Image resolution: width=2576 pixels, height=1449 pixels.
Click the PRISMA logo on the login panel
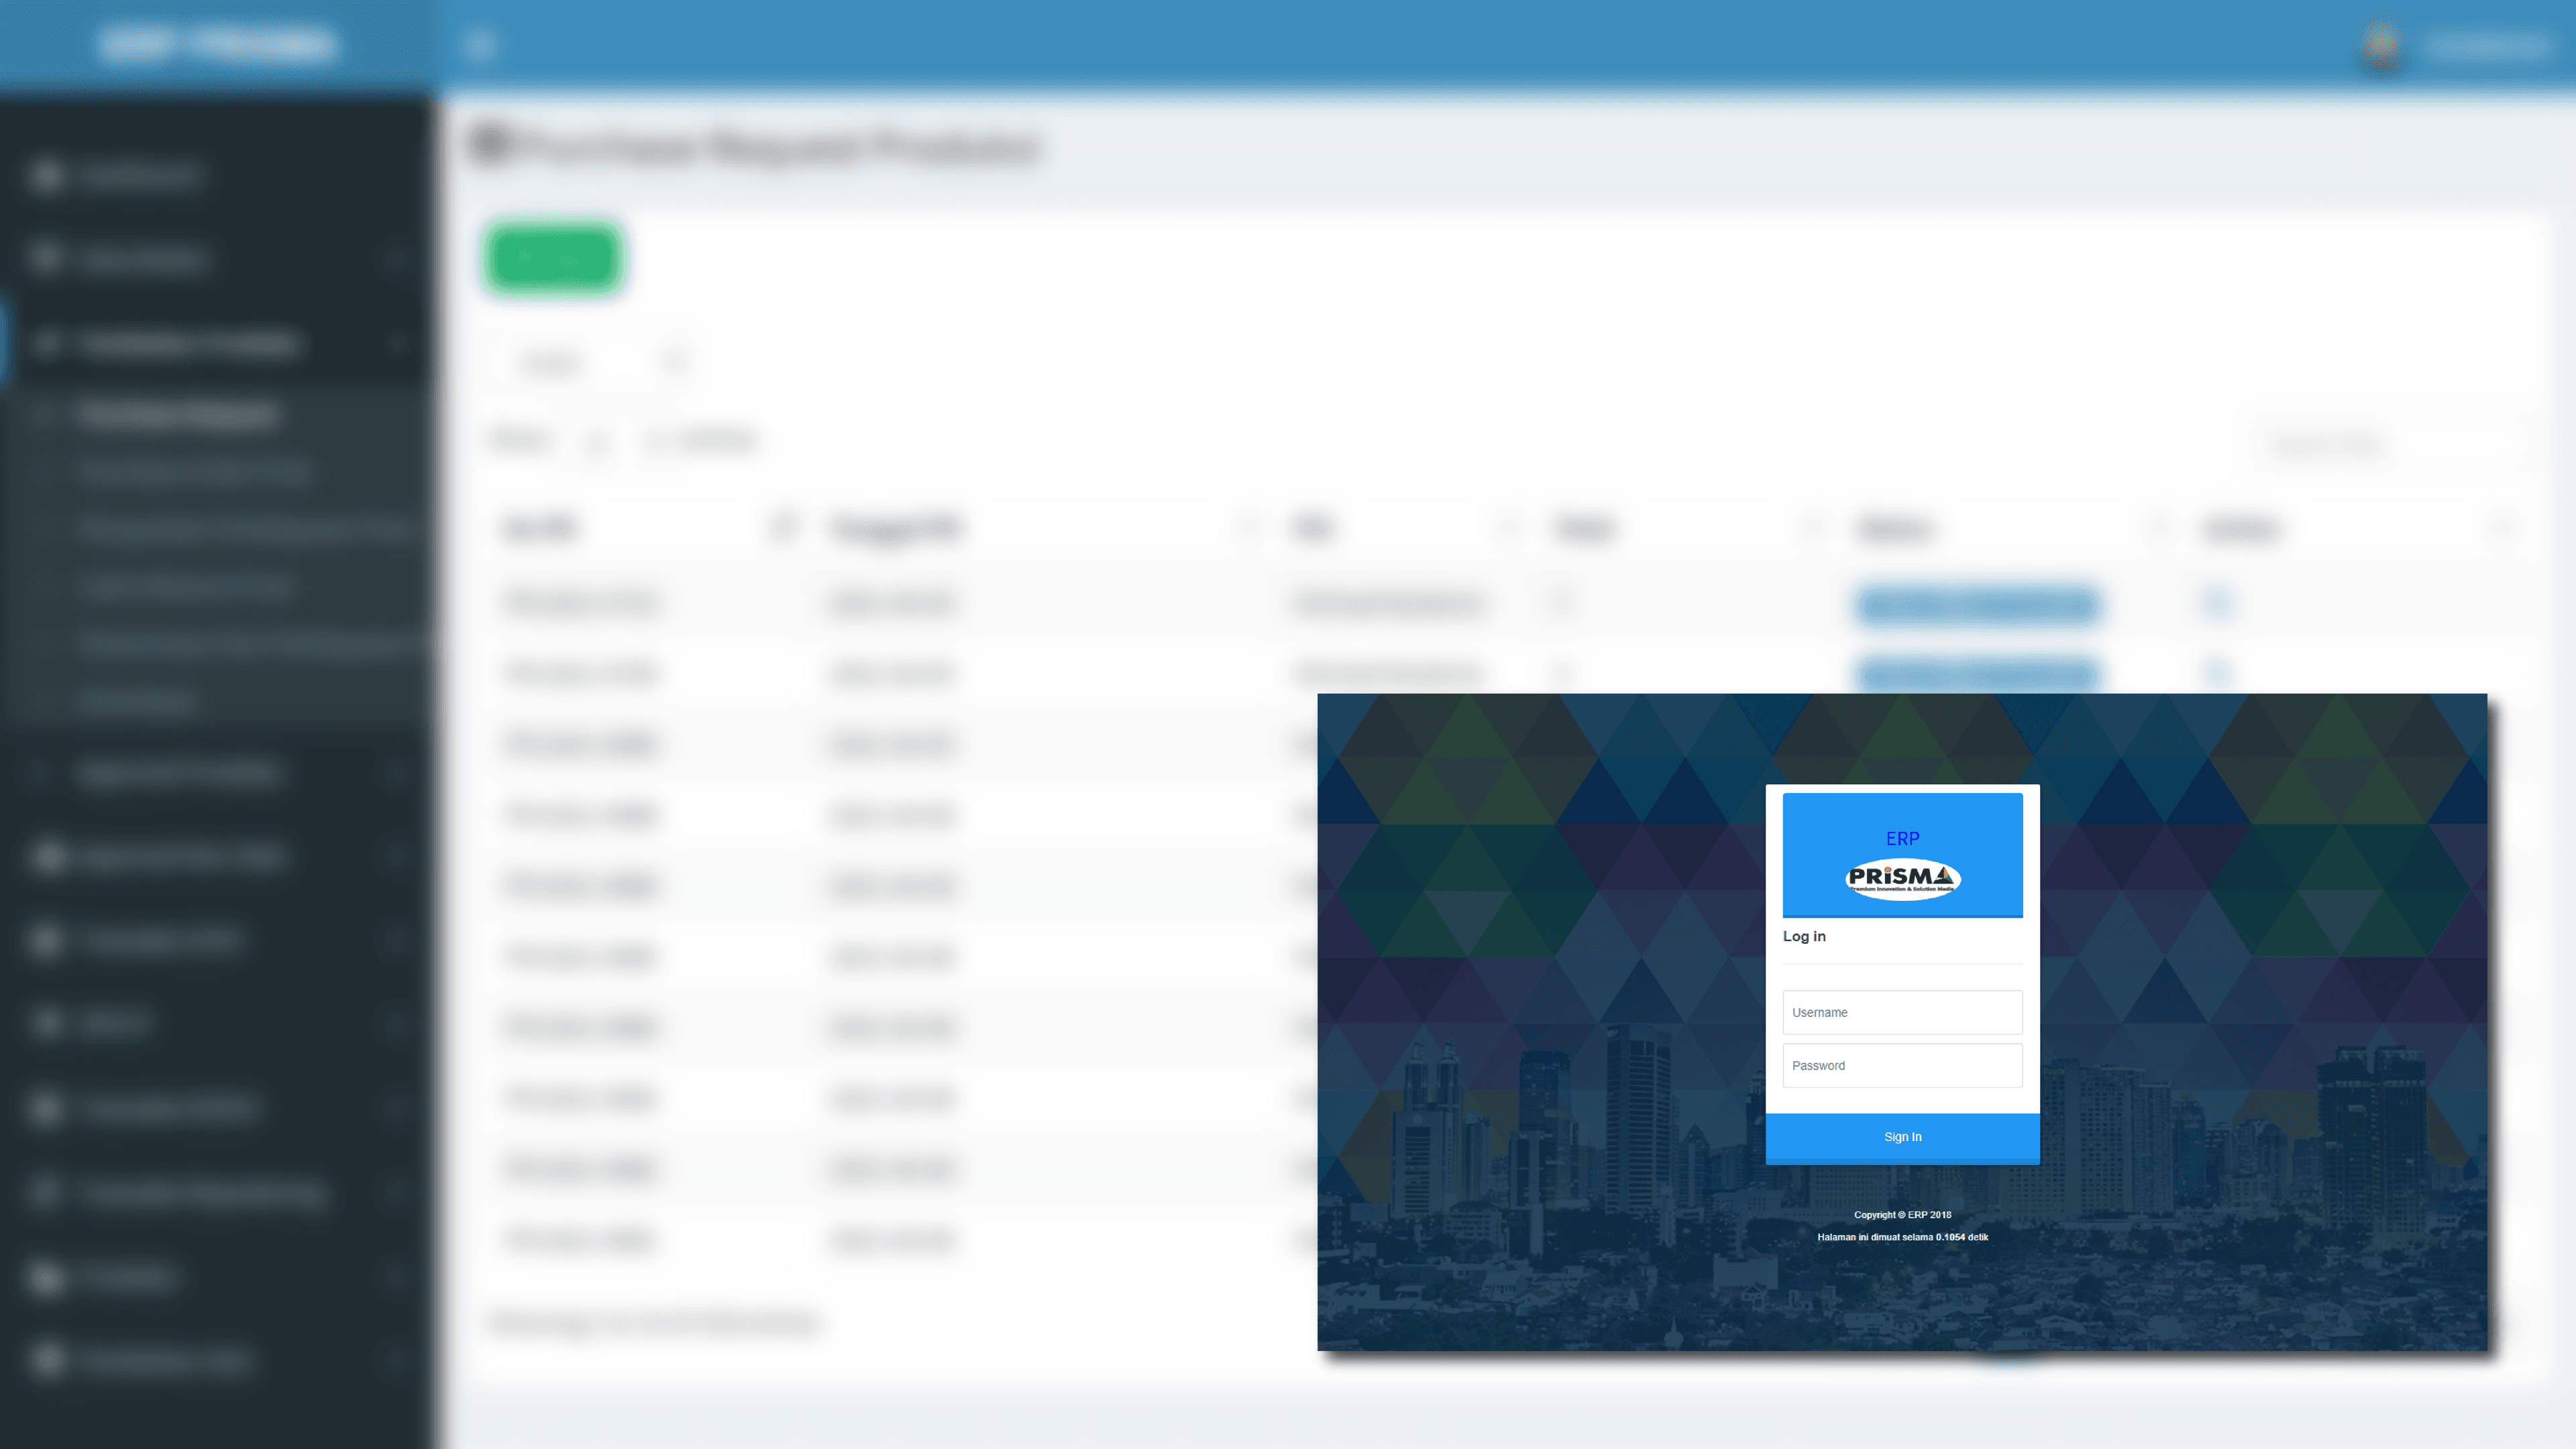point(1902,878)
